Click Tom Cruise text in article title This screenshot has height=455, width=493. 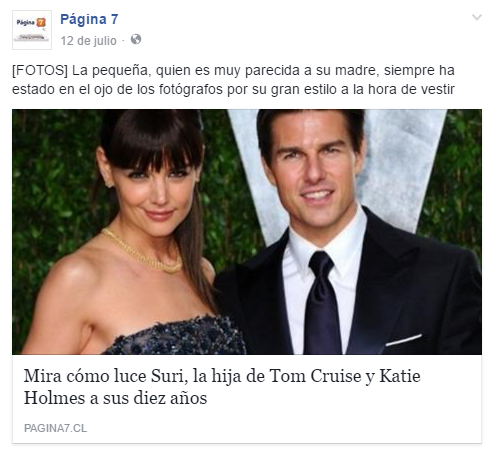click(x=315, y=376)
